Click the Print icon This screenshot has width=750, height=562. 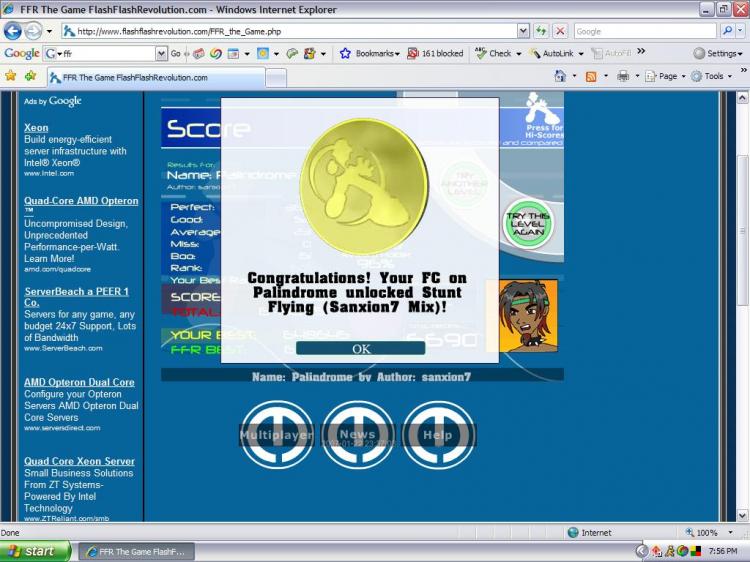pyautogui.click(x=623, y=76)
